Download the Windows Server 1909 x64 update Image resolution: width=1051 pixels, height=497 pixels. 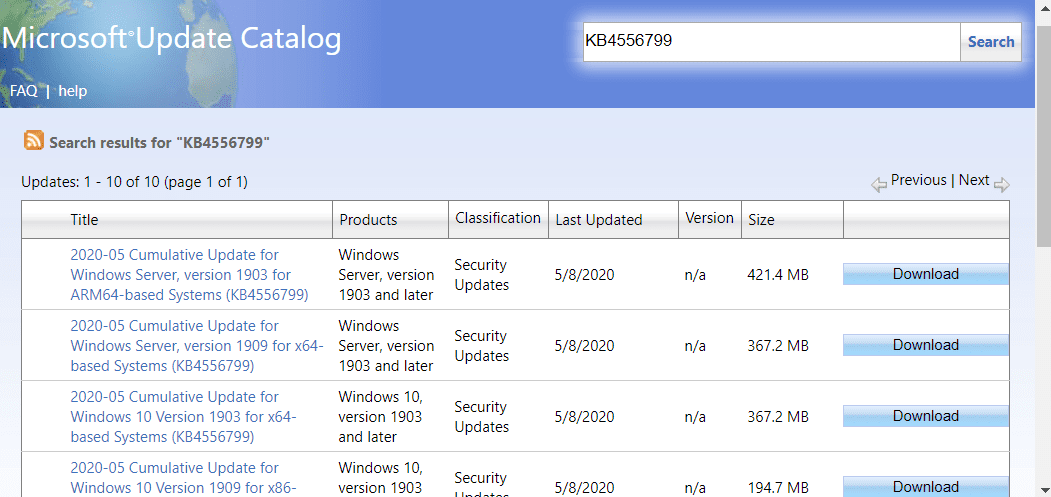click(926, 345)
